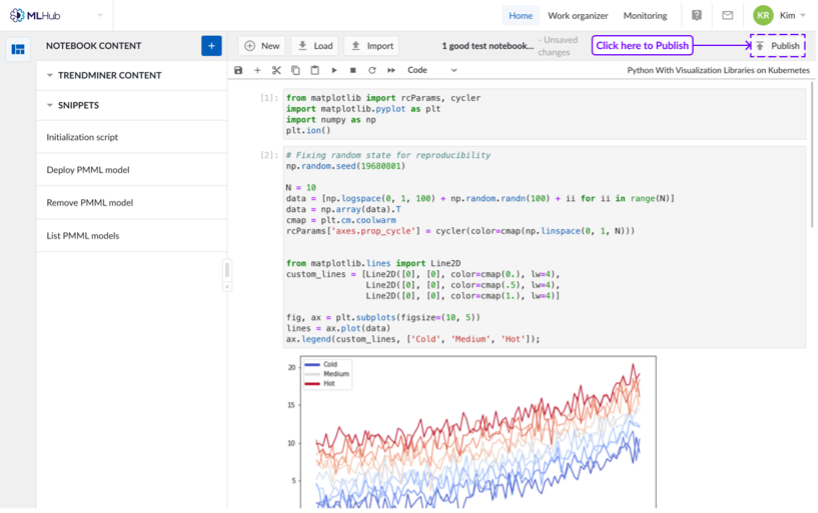Go to the Monitoring tab
Viewport: 818px width, 513px height.
(x=645, y=16)
